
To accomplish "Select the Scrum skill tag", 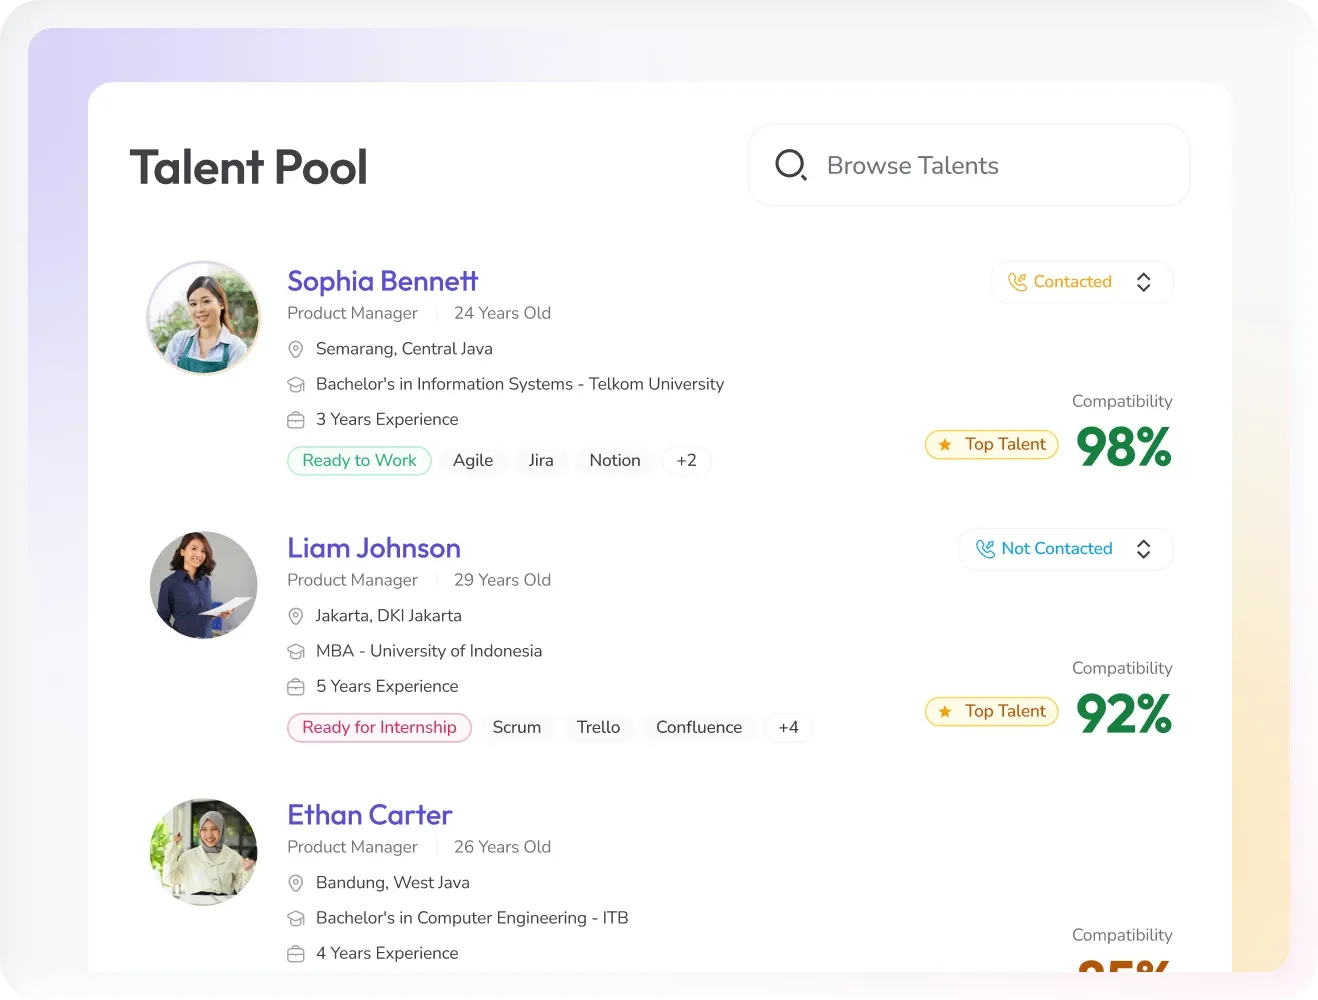I will click(516, 727).
